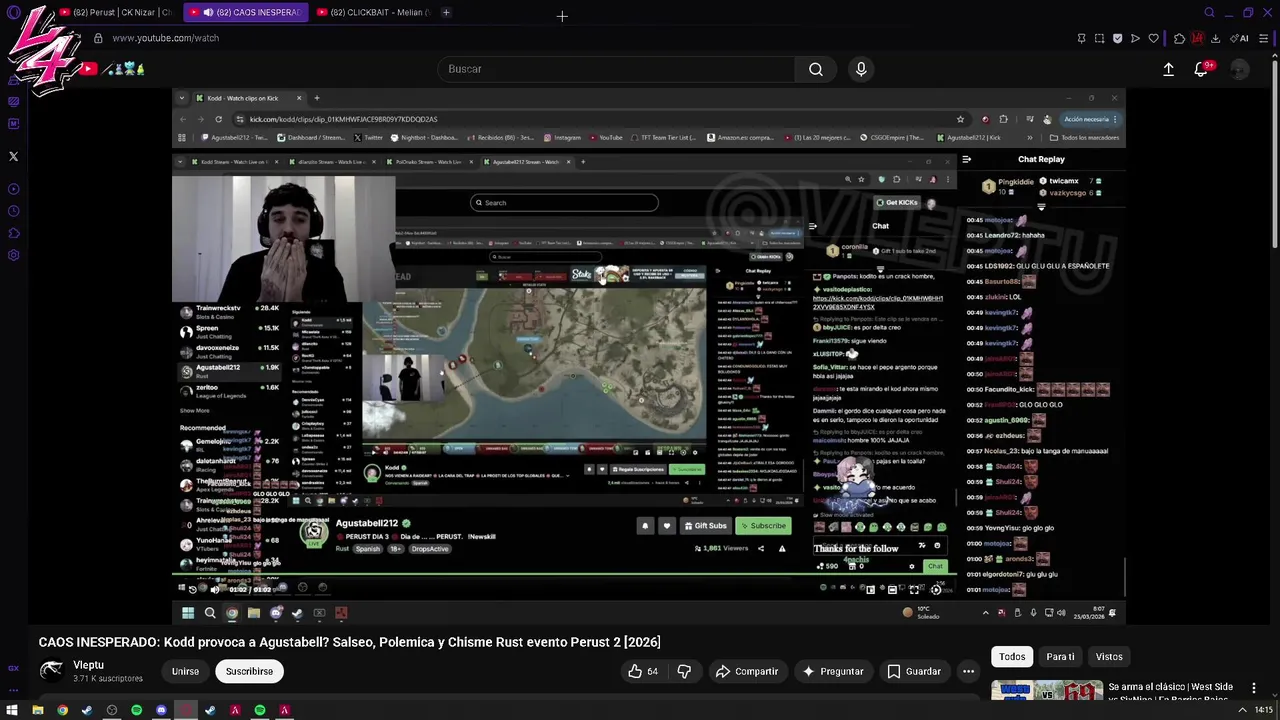Select the Todos filter chip
The image size is (1280, 720).
tap(1012, 657)
